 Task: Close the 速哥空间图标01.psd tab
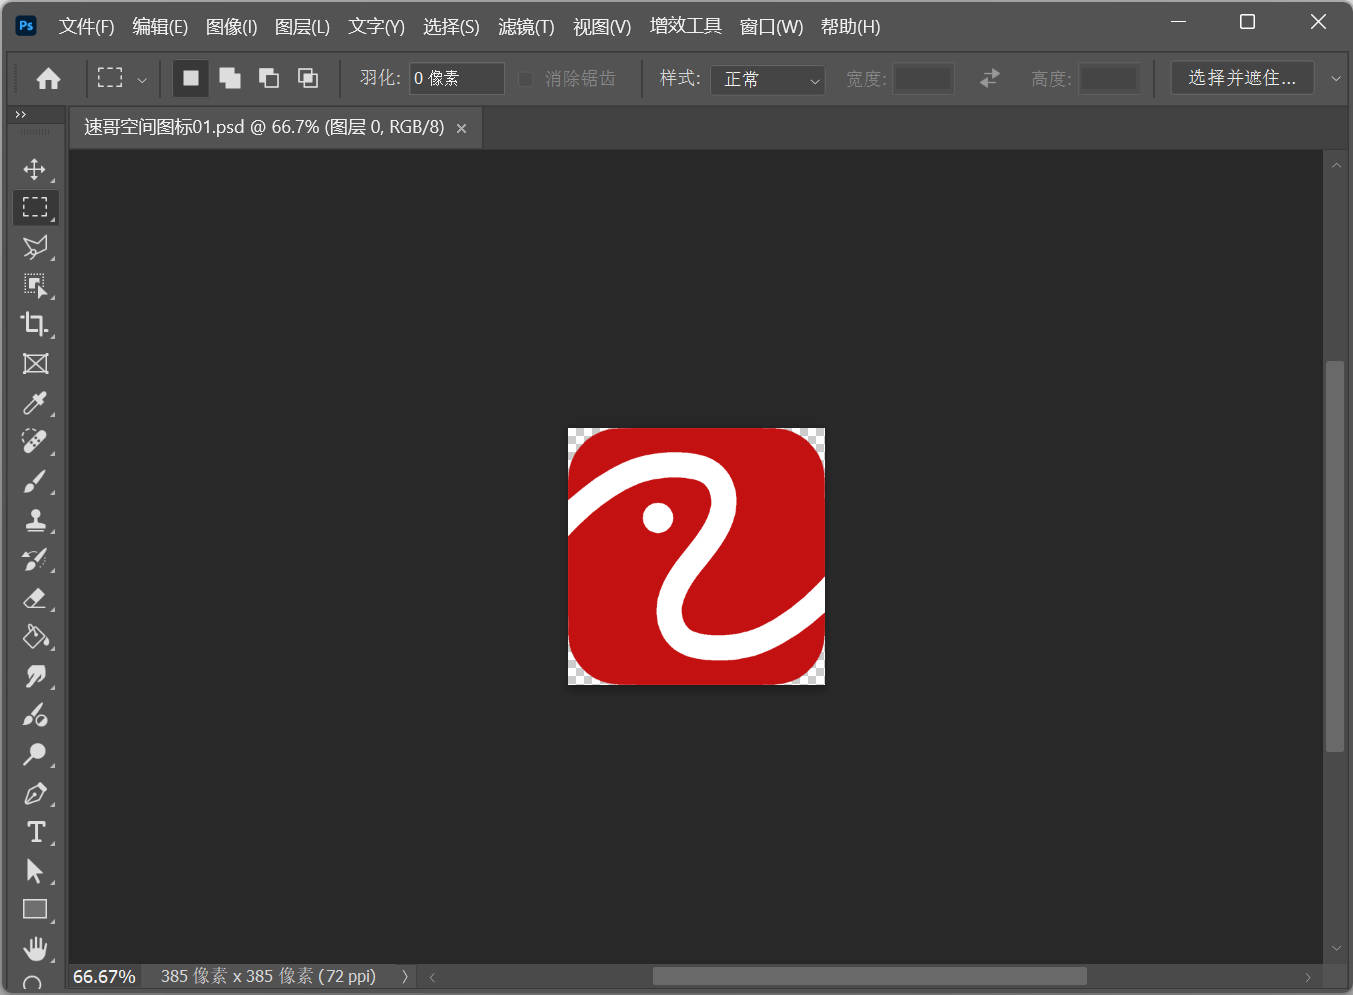461,128
